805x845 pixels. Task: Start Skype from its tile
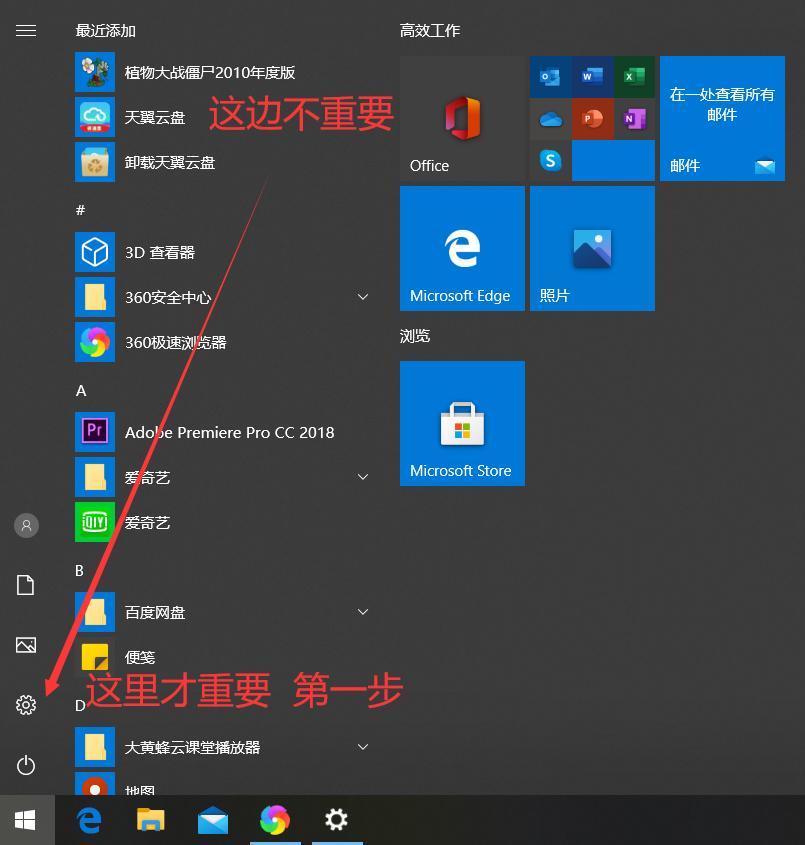click(550, 160)
